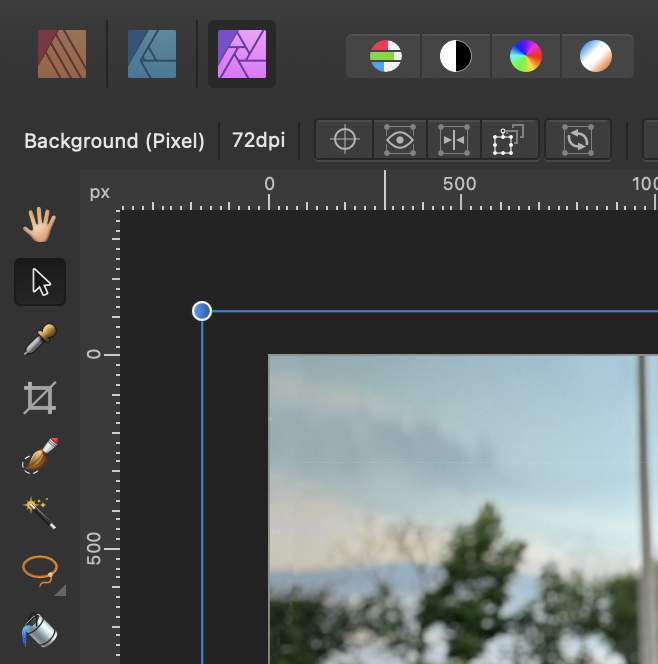Screen dimensions: 658x664
Task: Switch to the Affinity Designer persona
Action: (x=152, y=54)
